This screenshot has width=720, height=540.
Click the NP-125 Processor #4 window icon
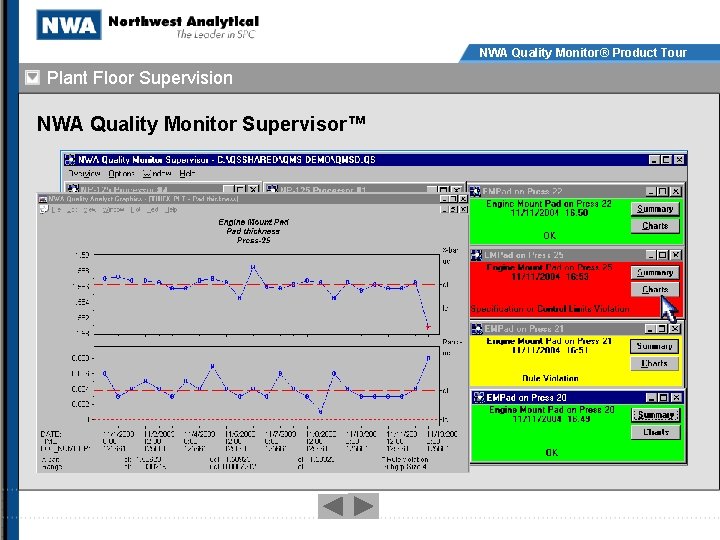point(73,189)
